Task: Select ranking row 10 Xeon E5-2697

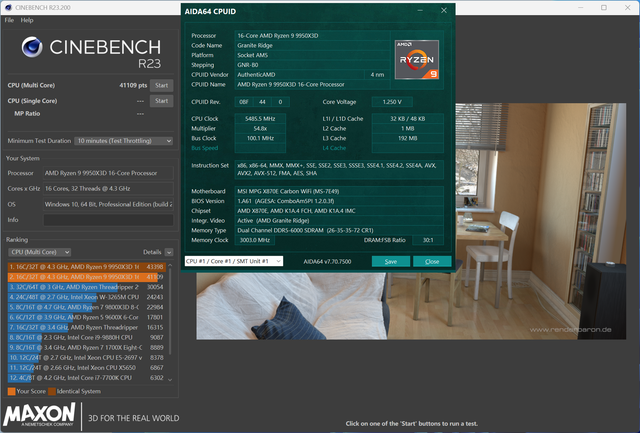Action: [86, 358]
